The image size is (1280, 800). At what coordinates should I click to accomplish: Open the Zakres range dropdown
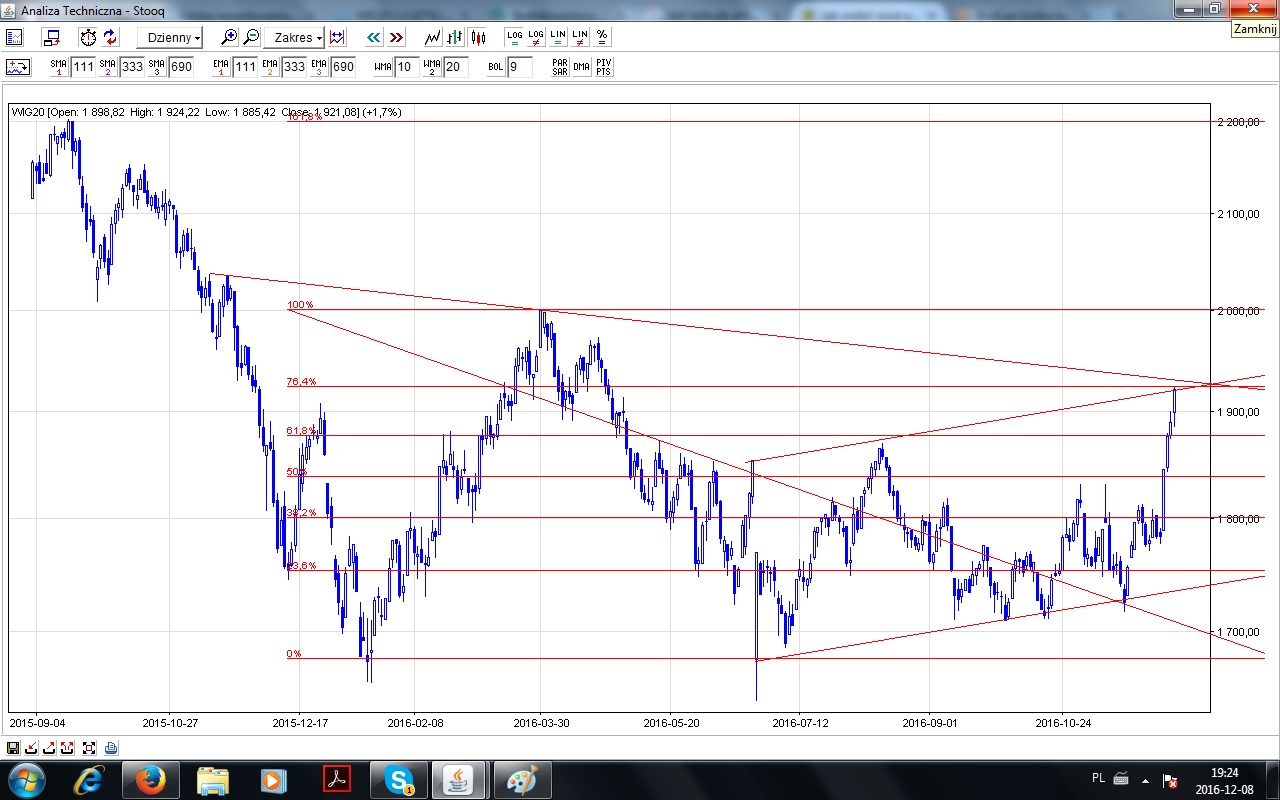(x=298, y=37)
